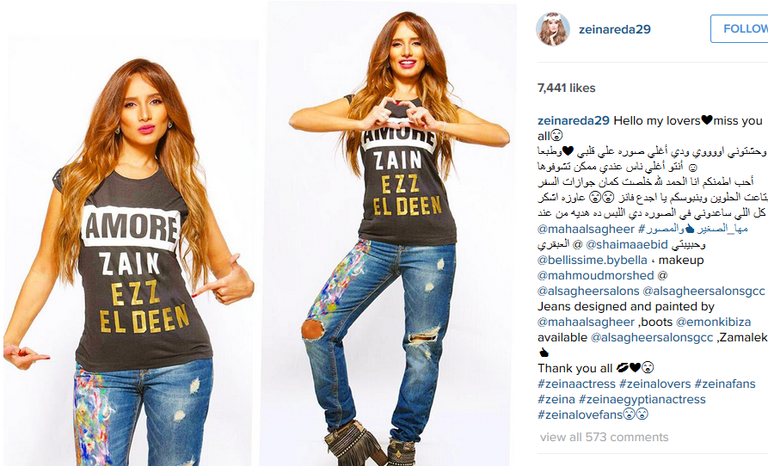Click the left photo with pointing pose
This screenshot has height=466, width=768.
click(132, 251)
